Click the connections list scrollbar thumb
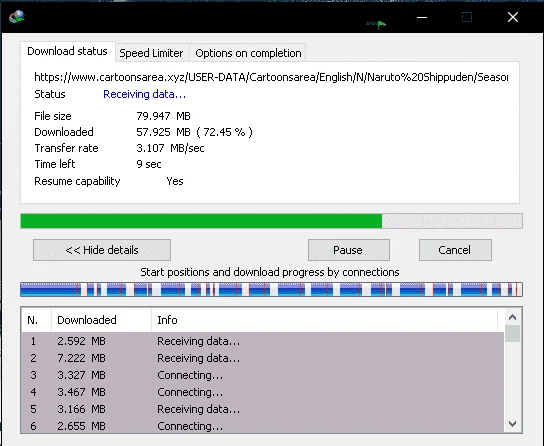The image size is (544, 446). pos(512,334)
